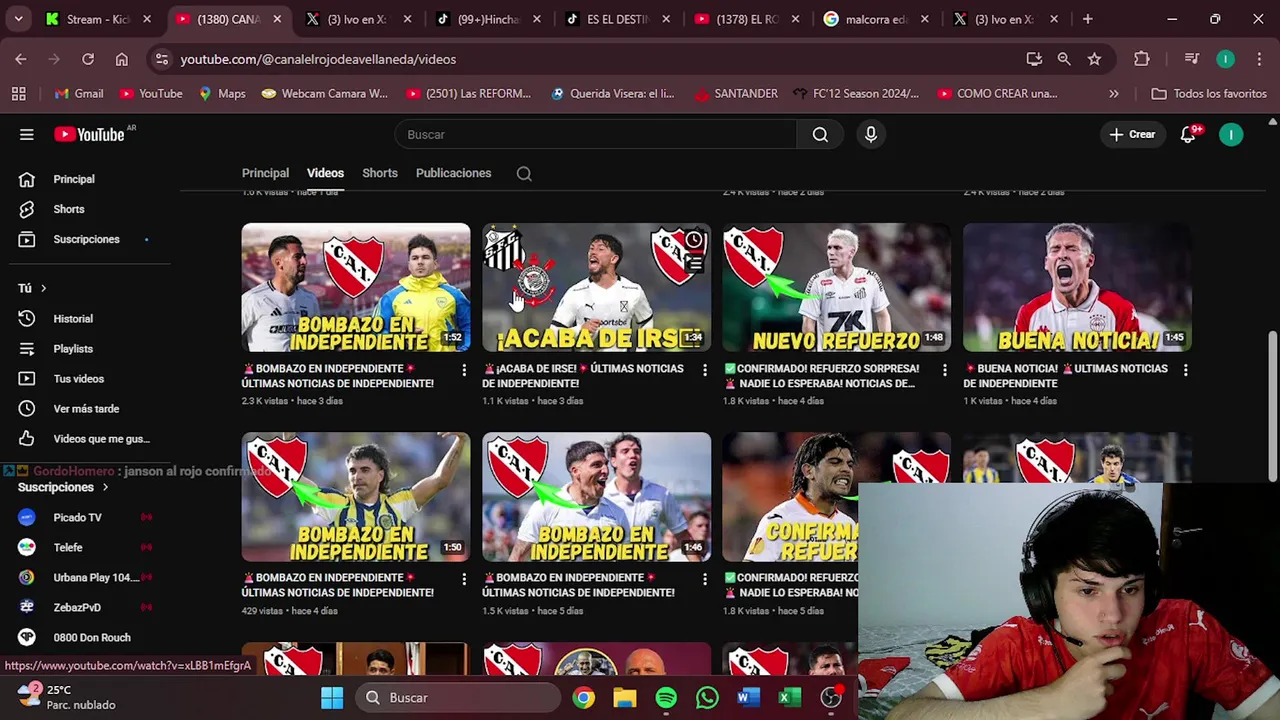Open File Explorer from the taskbar
The width and height of the screenshot is (1280, 720).
tap(625, 698)
